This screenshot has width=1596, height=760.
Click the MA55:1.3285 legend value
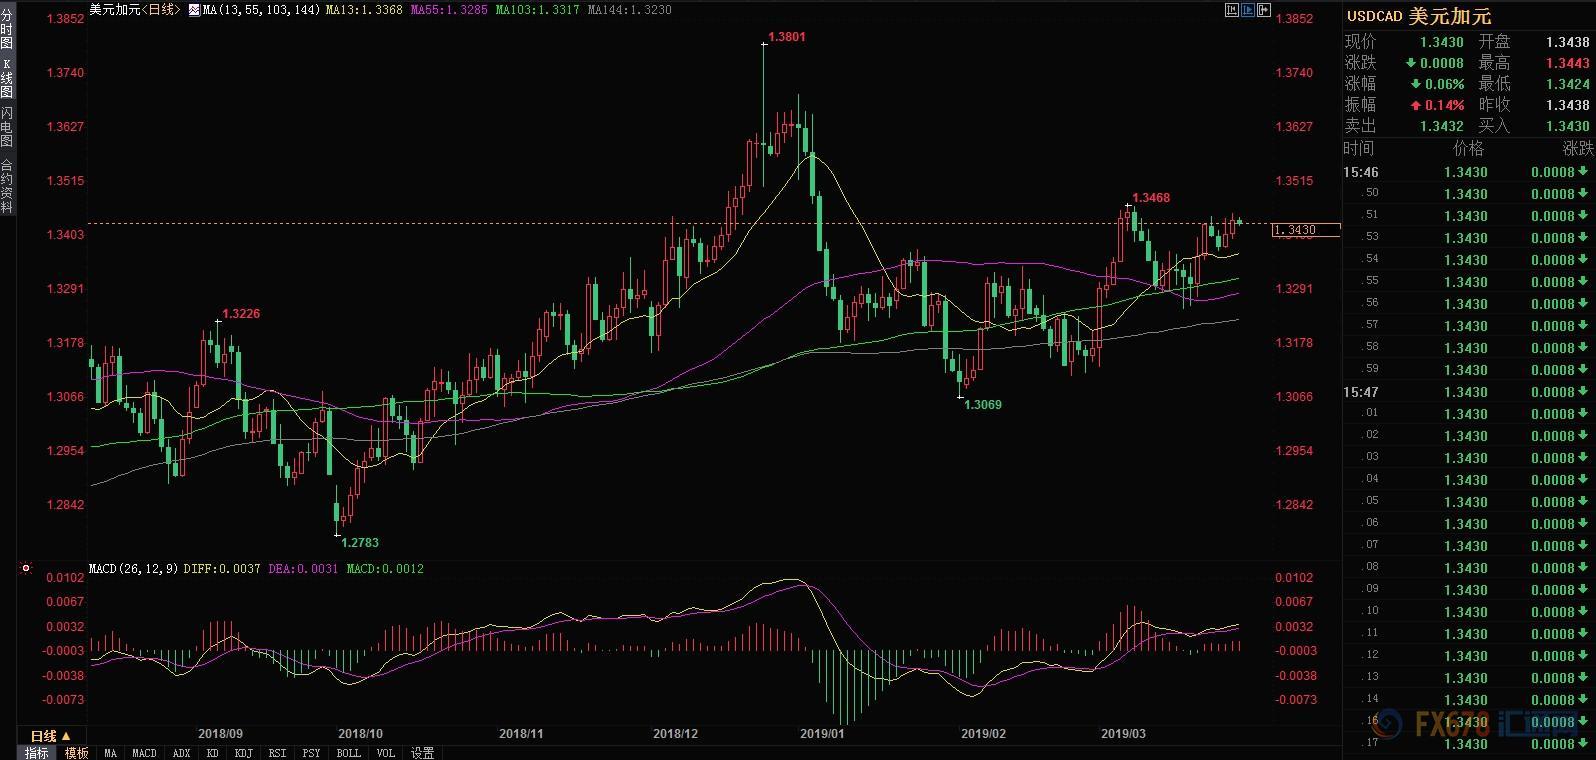coord(448,10)
